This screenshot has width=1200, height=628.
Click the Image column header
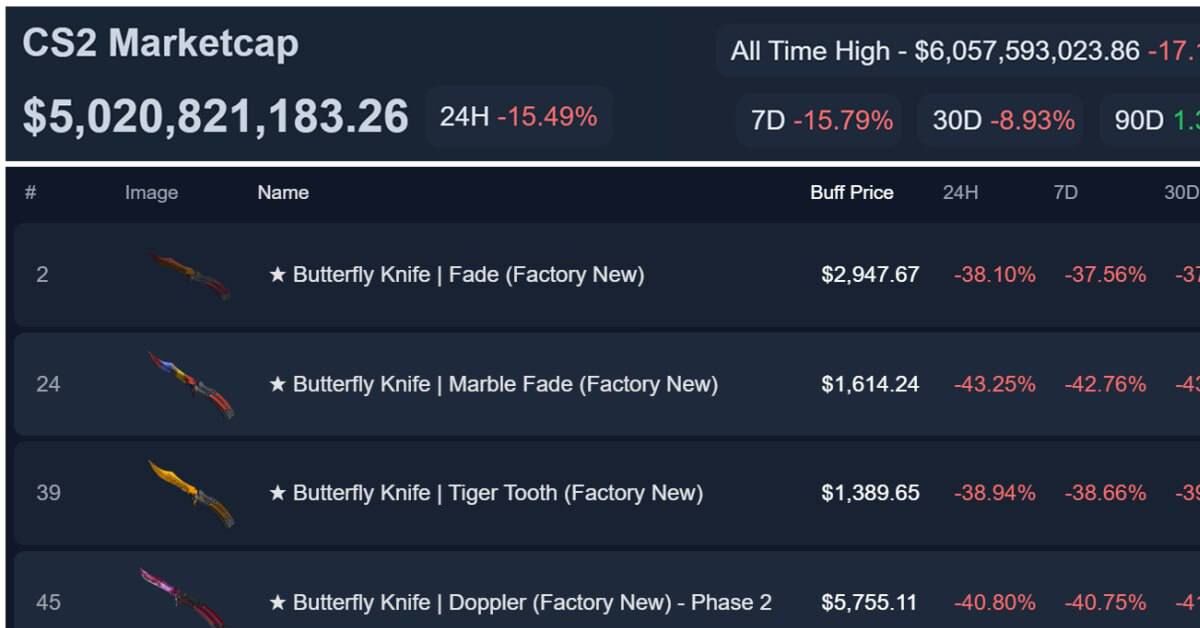tap(151, 193)
